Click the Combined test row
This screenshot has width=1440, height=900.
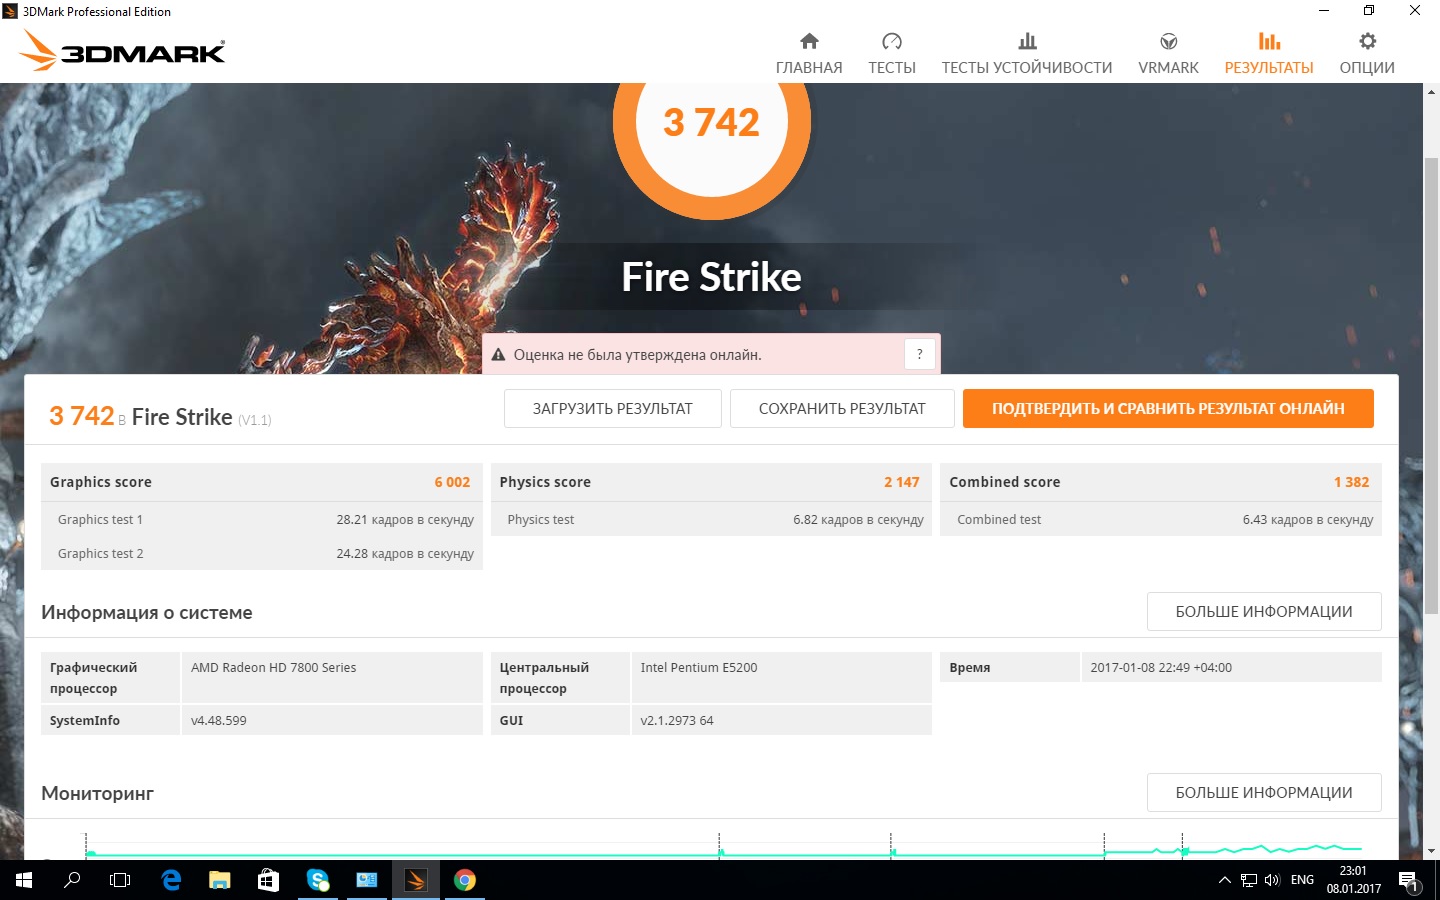(1161, 519)
